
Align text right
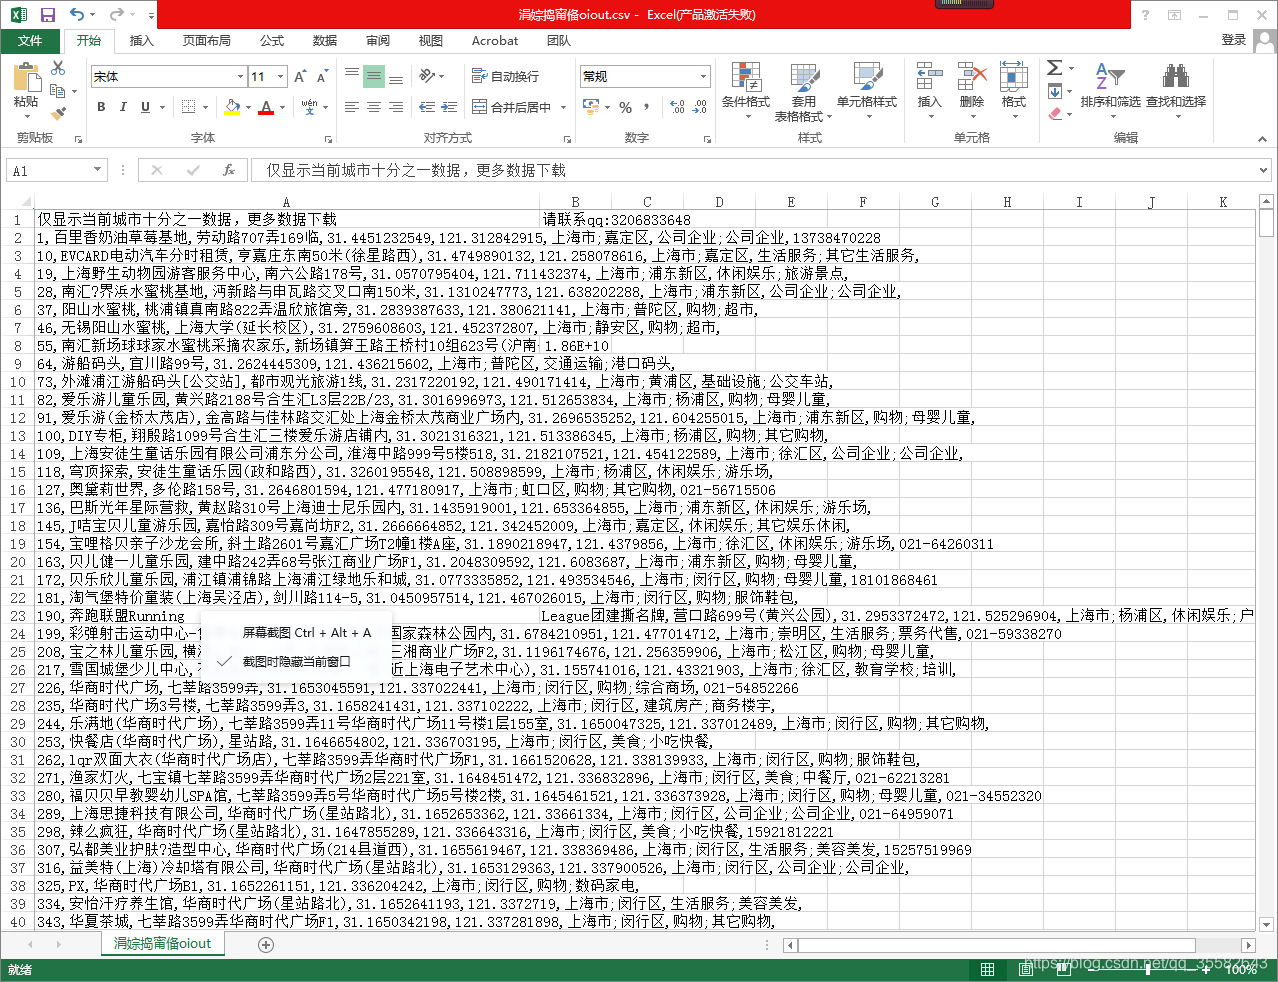tap(396, 107)
